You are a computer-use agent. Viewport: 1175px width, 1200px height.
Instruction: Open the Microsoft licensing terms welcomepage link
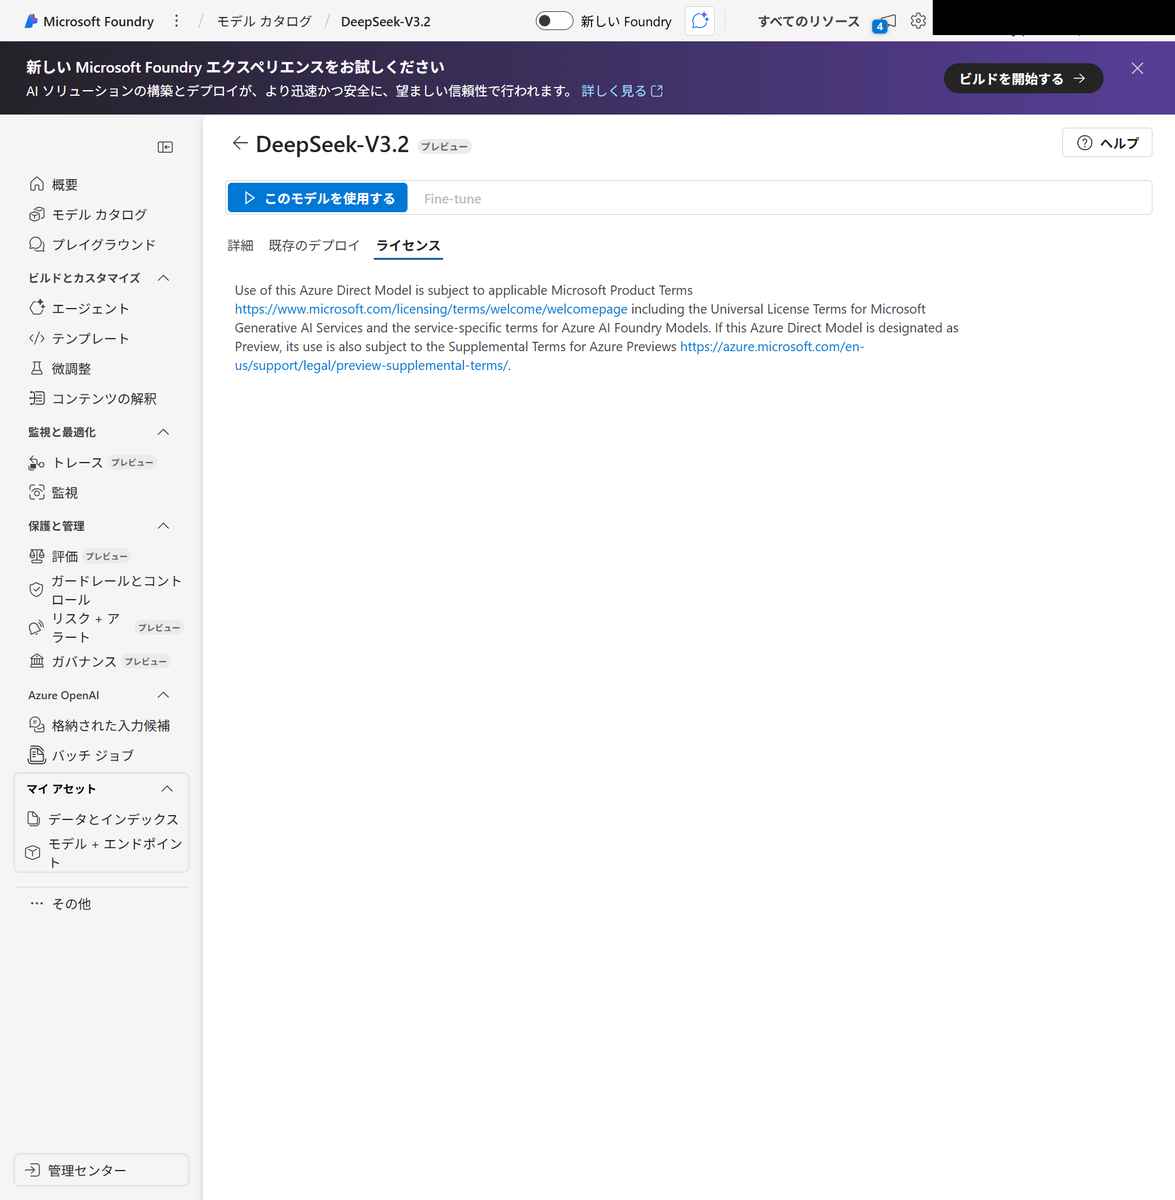431,309
